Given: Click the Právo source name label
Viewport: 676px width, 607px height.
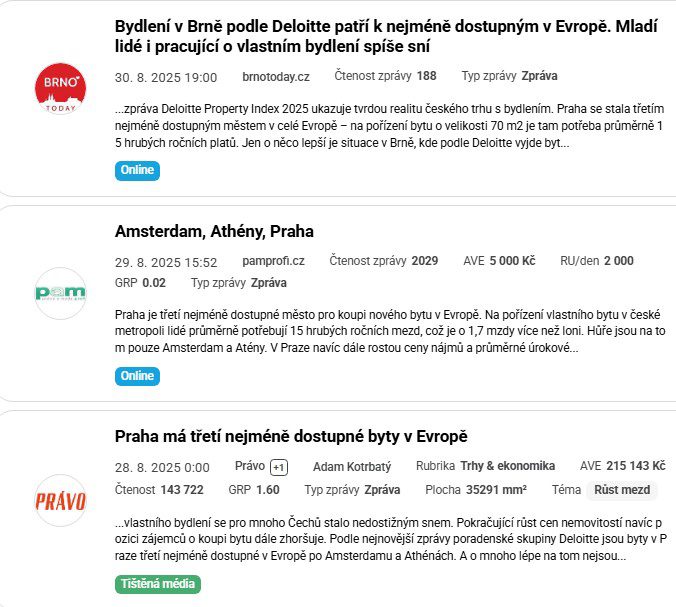Looking at the screenshot, I should [x=249, y=466].
